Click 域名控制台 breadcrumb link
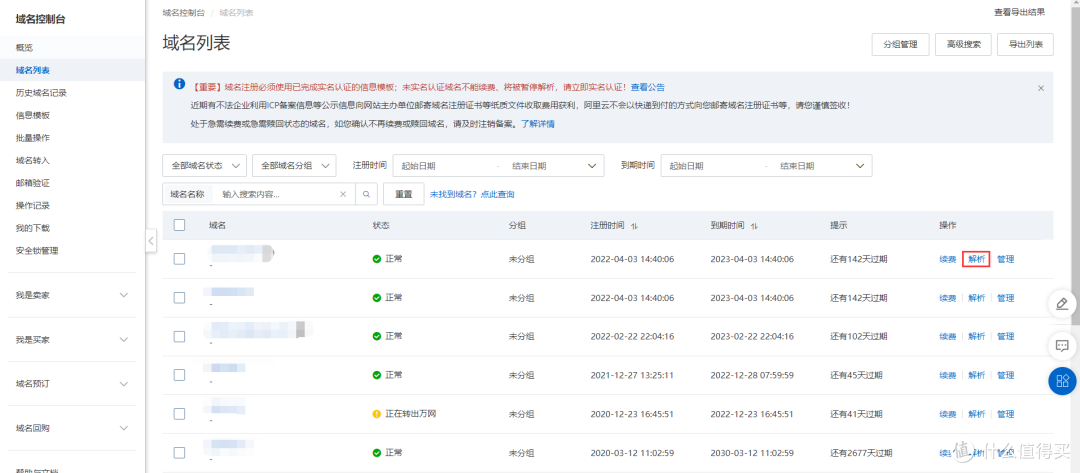Image resolution: width=1080 pixels, height=473 pixels. 183,12
